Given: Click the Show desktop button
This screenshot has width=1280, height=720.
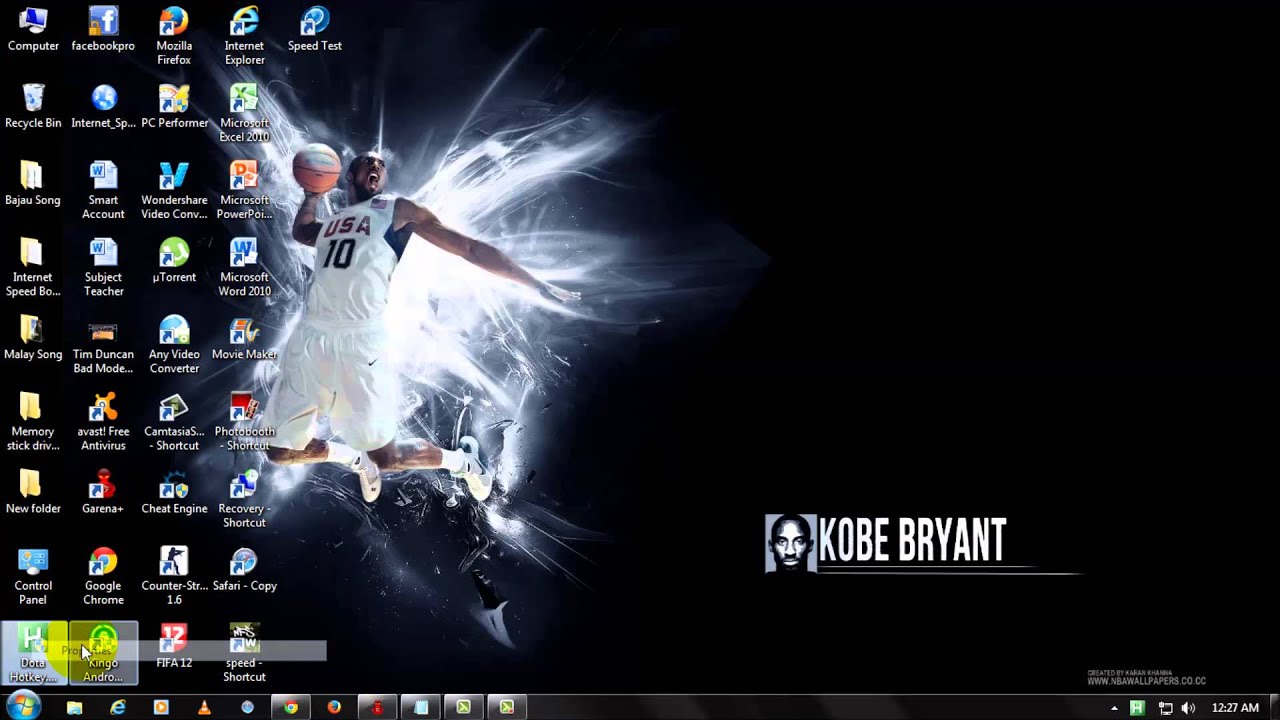Looking at the screenshot, I should (1273, 707).
